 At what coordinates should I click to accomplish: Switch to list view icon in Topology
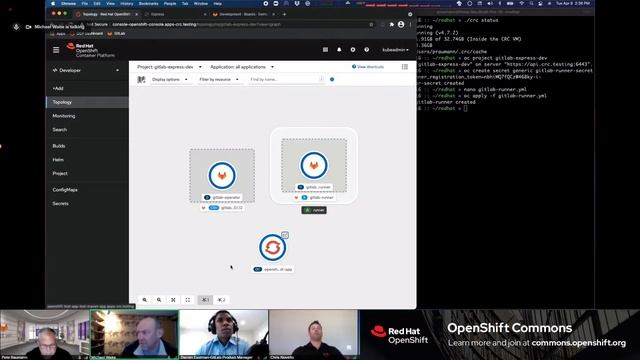(404, 67)
